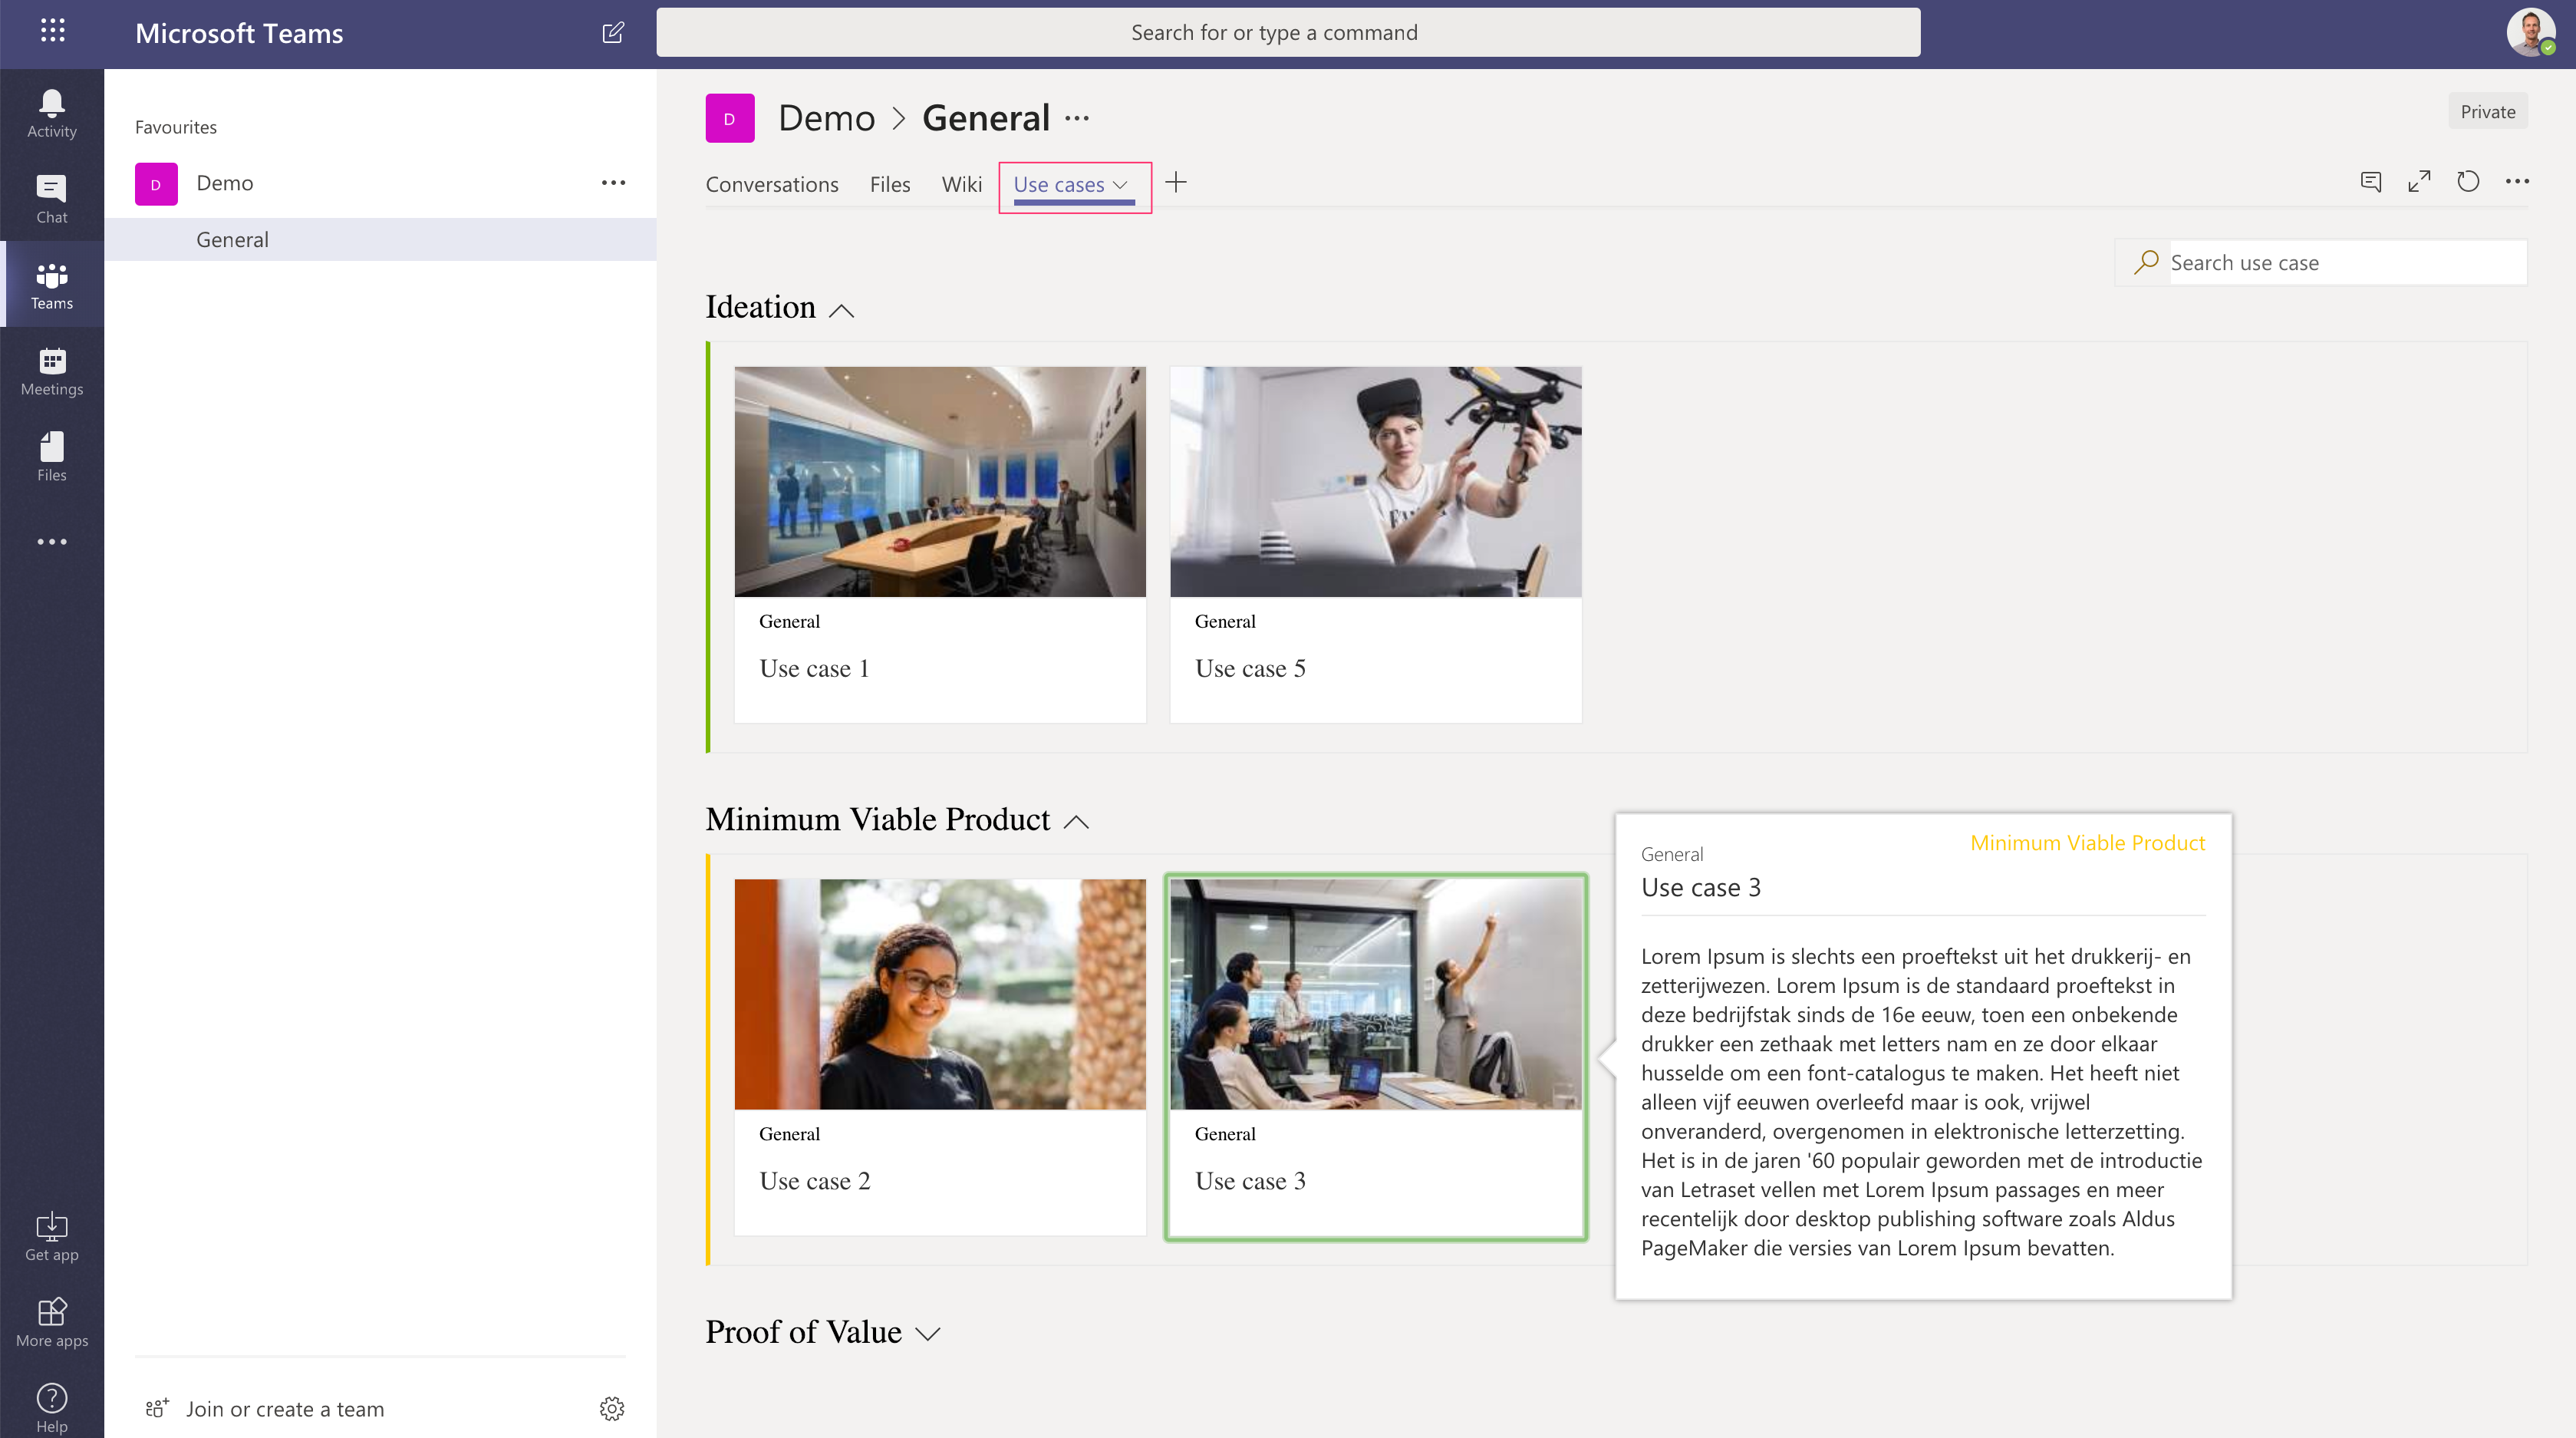
Task: Click Join or create a team
Action: 284,1408
